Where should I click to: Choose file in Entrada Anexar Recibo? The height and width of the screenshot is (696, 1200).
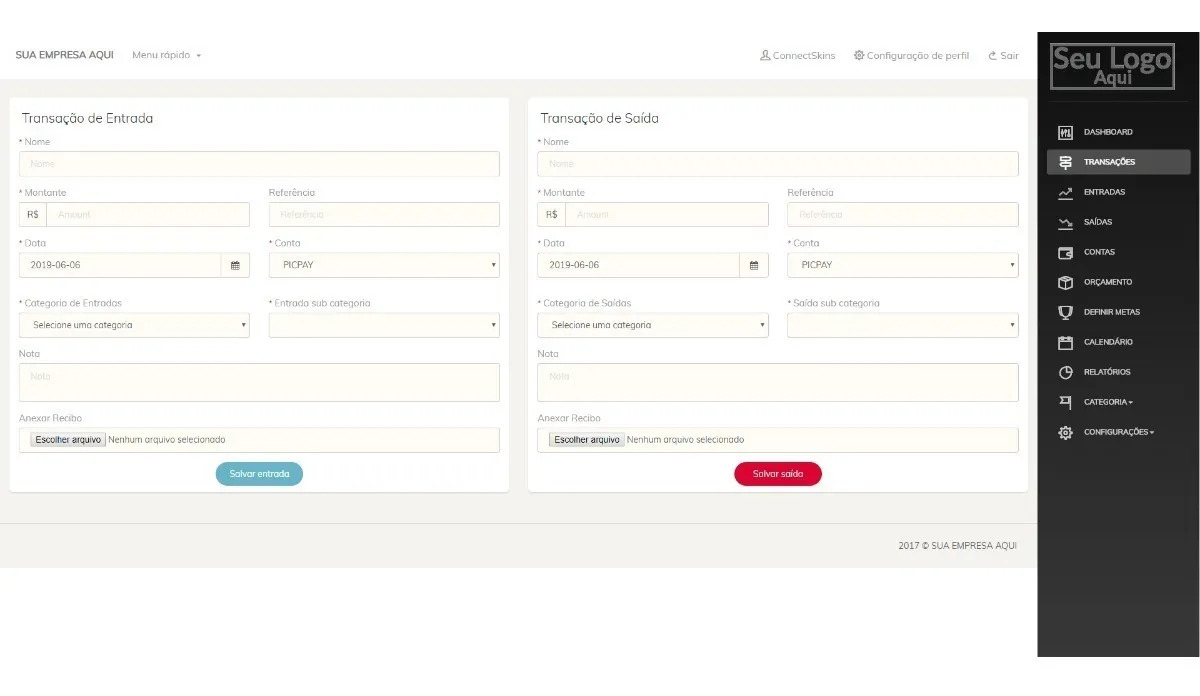(x=68, y=440)
